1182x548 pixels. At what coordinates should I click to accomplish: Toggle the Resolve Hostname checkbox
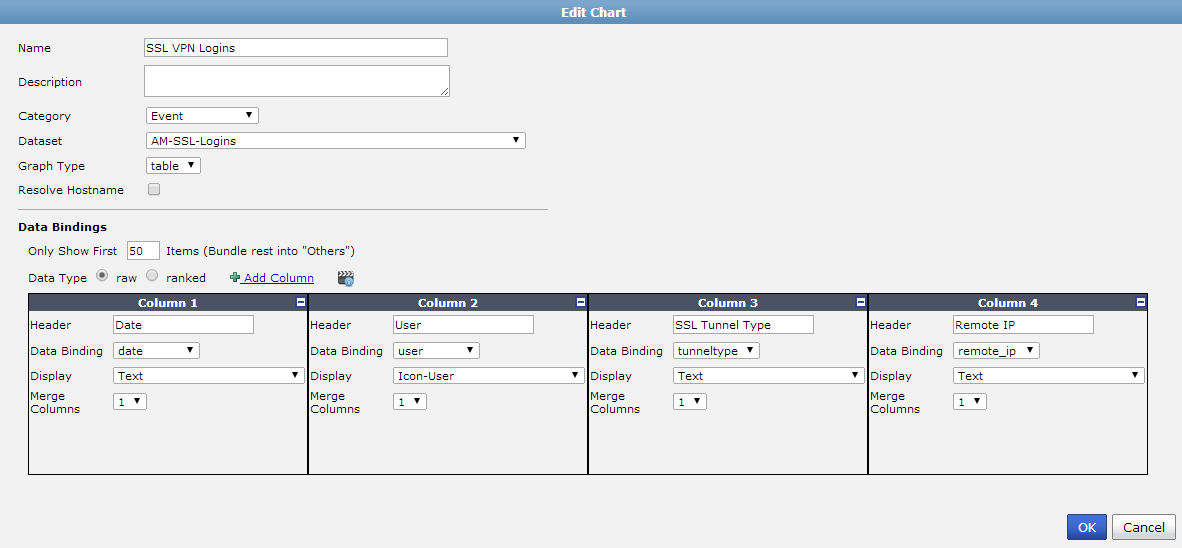pyautogui.click(x=154, y=189)
